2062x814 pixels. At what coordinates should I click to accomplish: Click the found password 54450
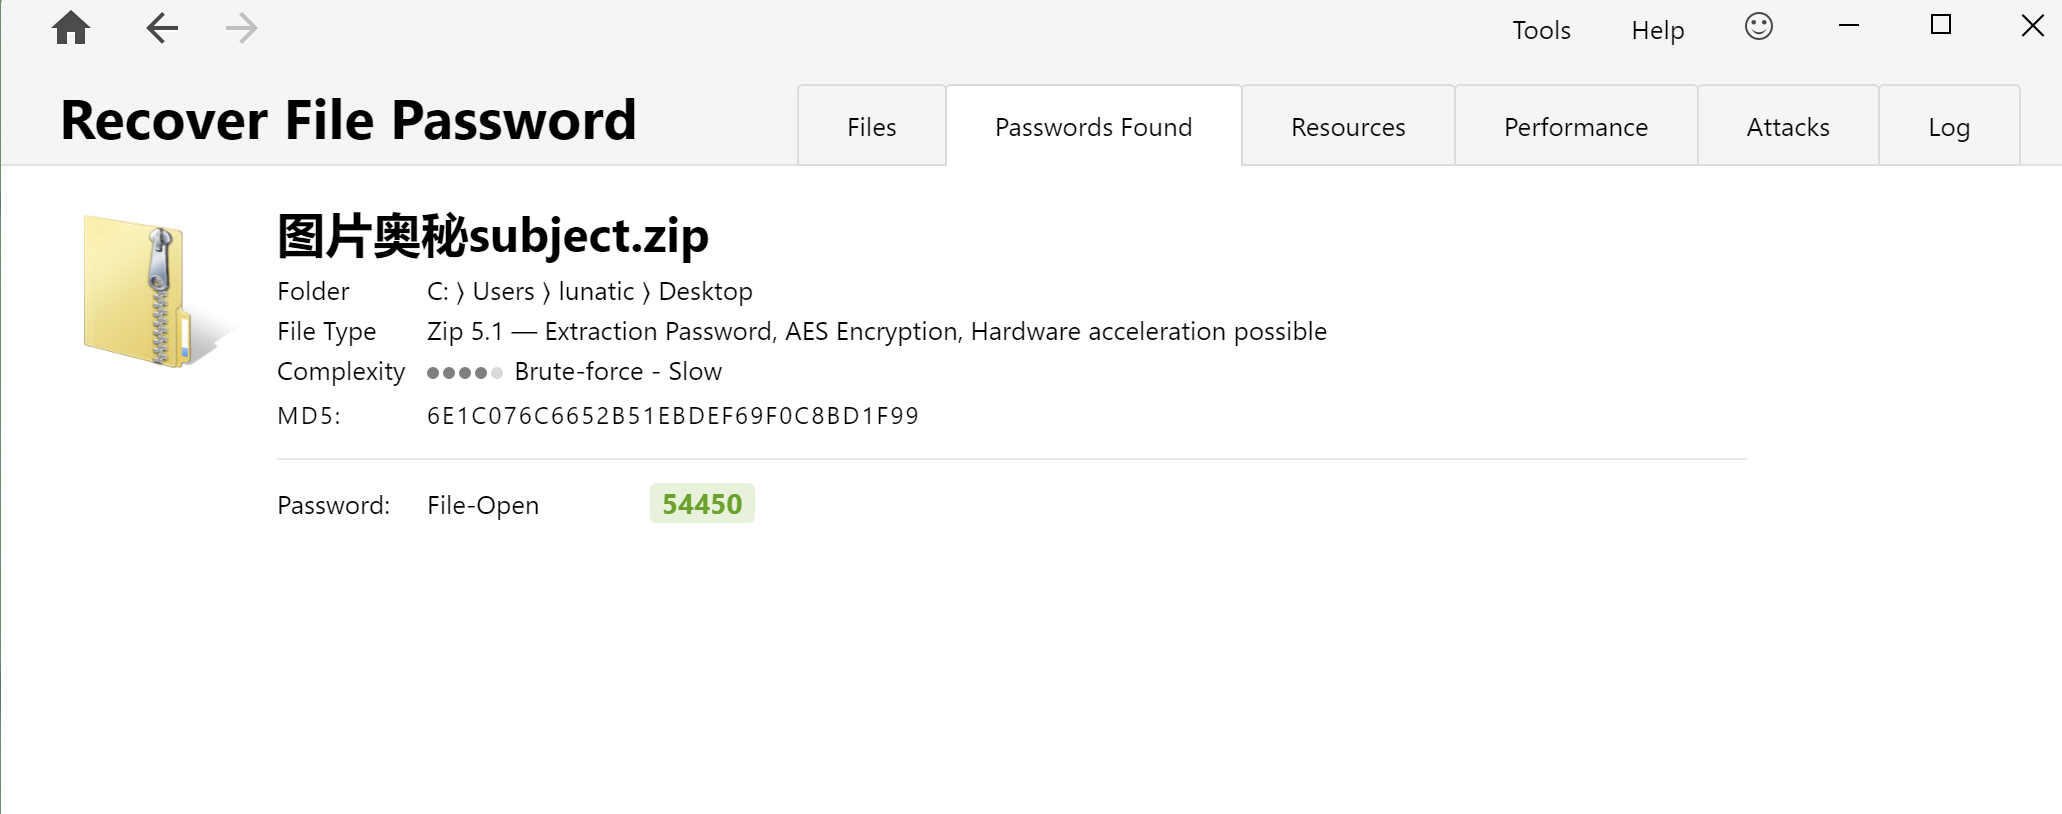(702, 504)
